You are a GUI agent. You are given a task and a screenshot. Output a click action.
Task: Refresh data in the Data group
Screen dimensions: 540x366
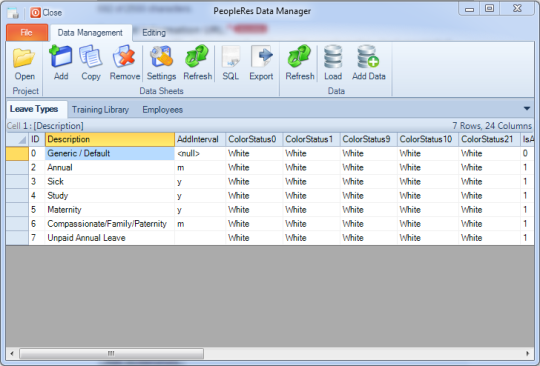(x=300, y=64)
